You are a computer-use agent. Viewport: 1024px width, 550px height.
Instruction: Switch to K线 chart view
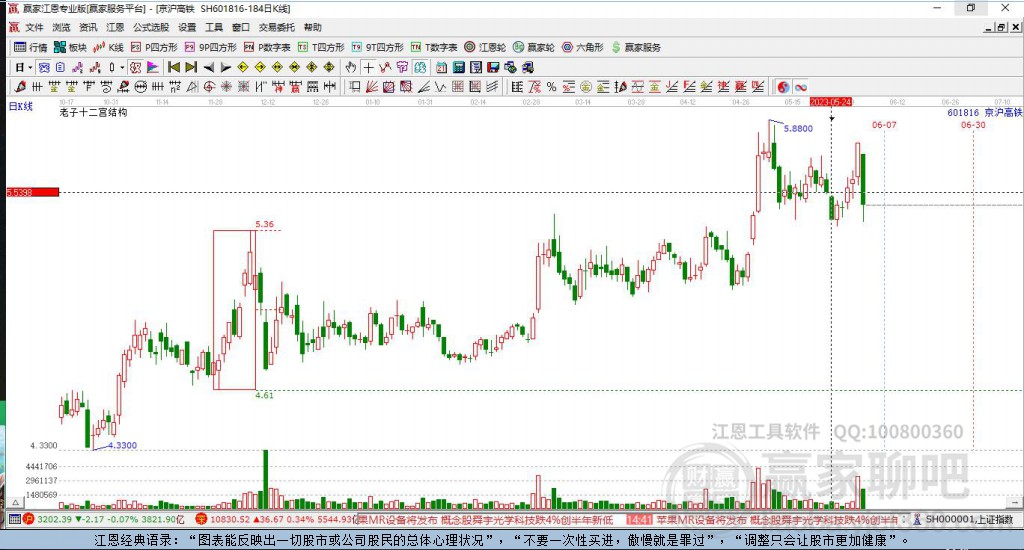coord(108,47)
